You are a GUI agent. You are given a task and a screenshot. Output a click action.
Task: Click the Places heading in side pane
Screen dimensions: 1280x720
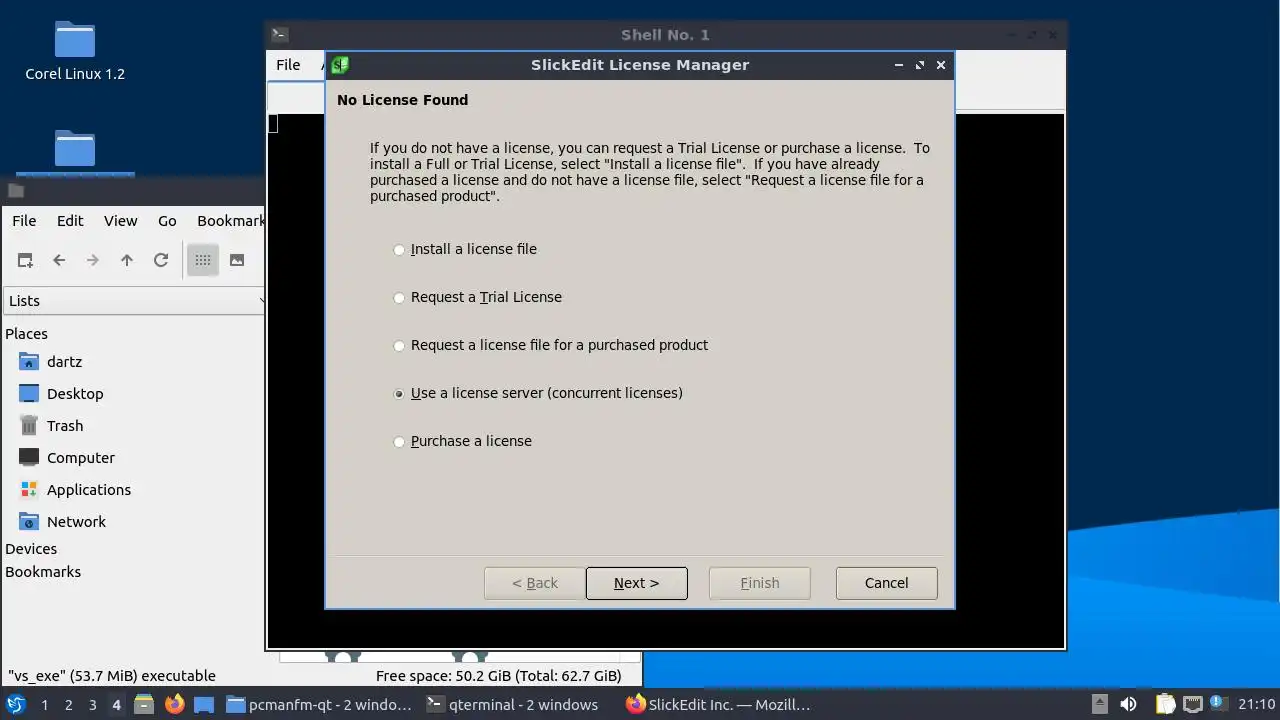pyautogui.click(x=26, y=334)
